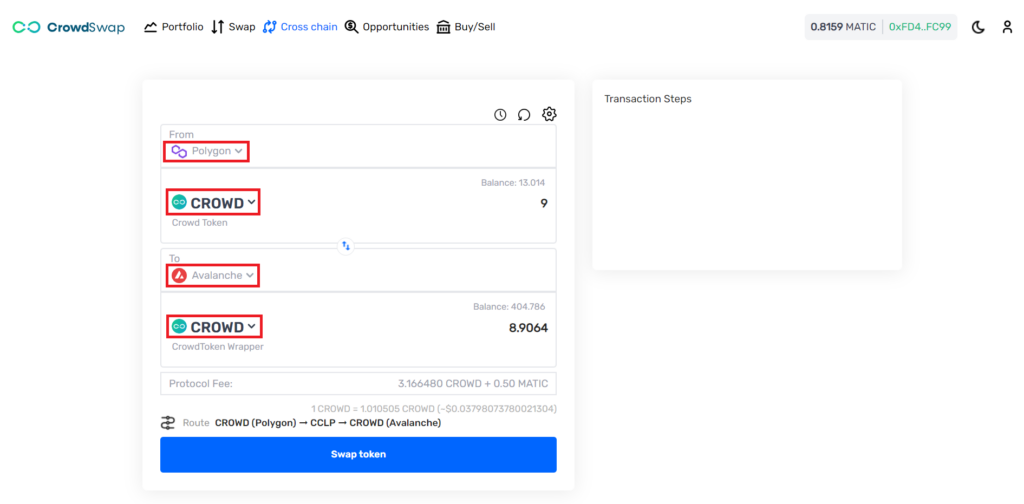Screen dimensions: 1024x504
Task: Click the Polygon chain logo
Action: (x=179, y=151)
